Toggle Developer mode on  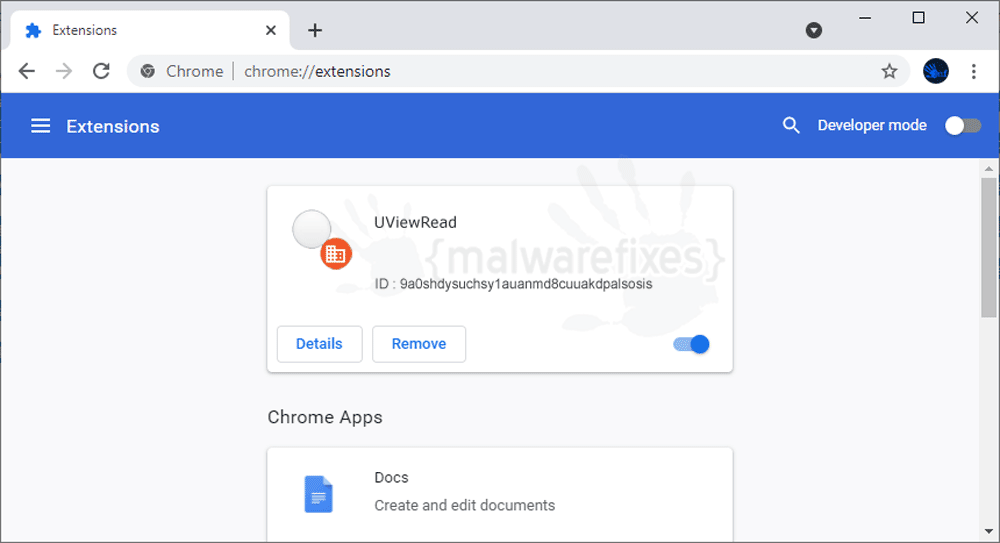962,125
